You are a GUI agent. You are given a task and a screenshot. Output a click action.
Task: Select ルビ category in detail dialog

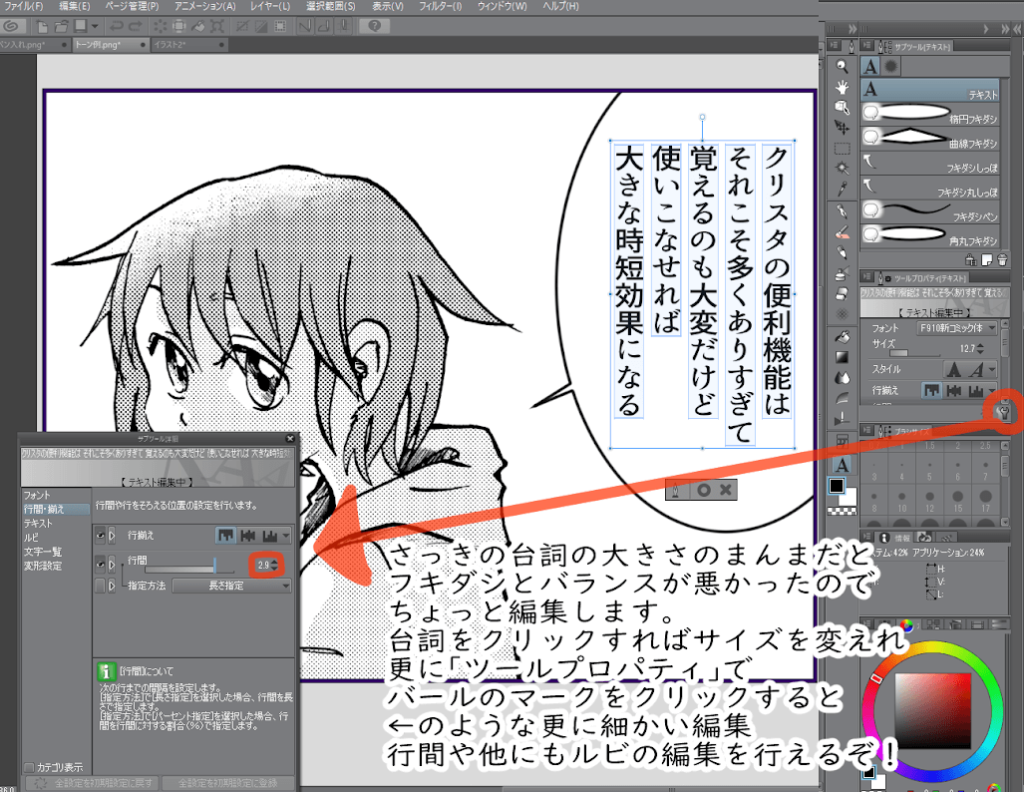(31, 537)
